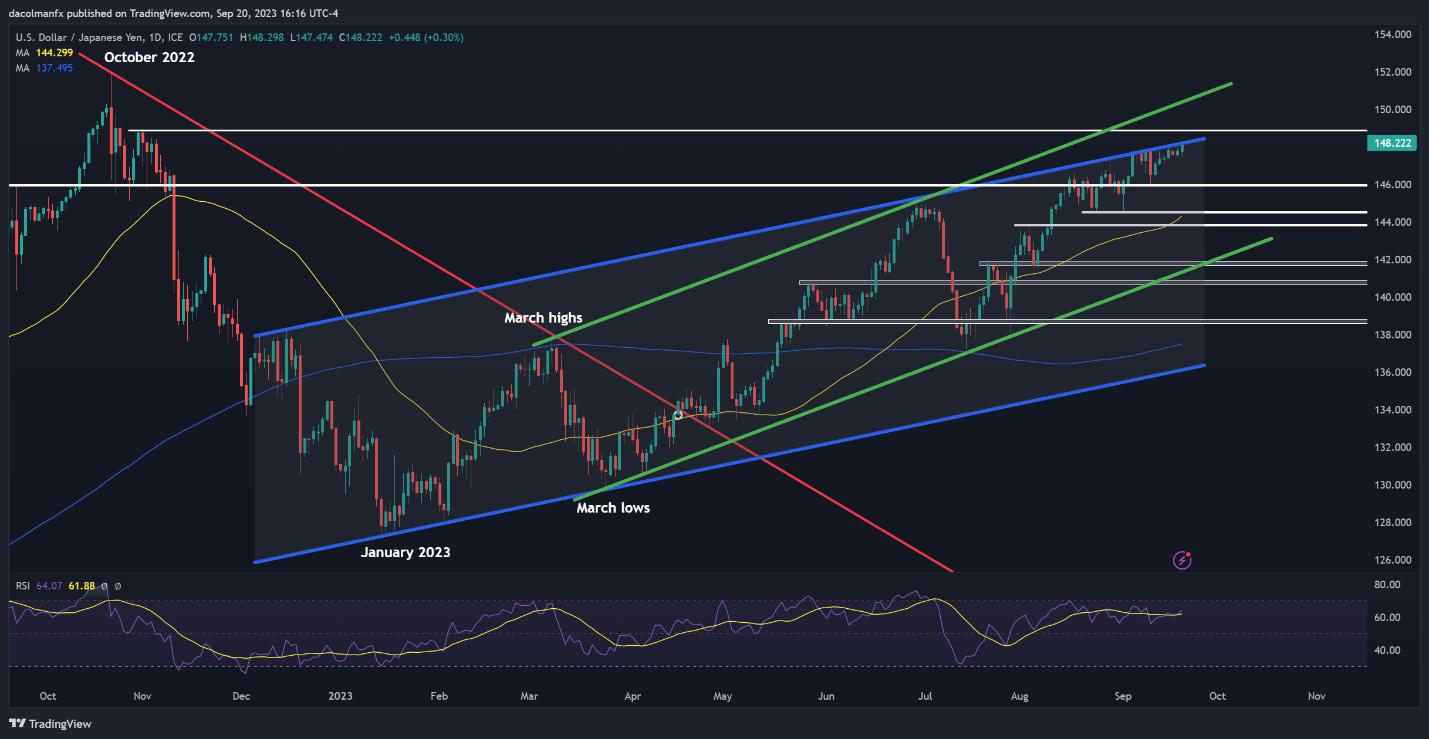Click the 130.000 price axis label
The width and height of the screenshot is (1429, 739).
[x=1391, y=485]
